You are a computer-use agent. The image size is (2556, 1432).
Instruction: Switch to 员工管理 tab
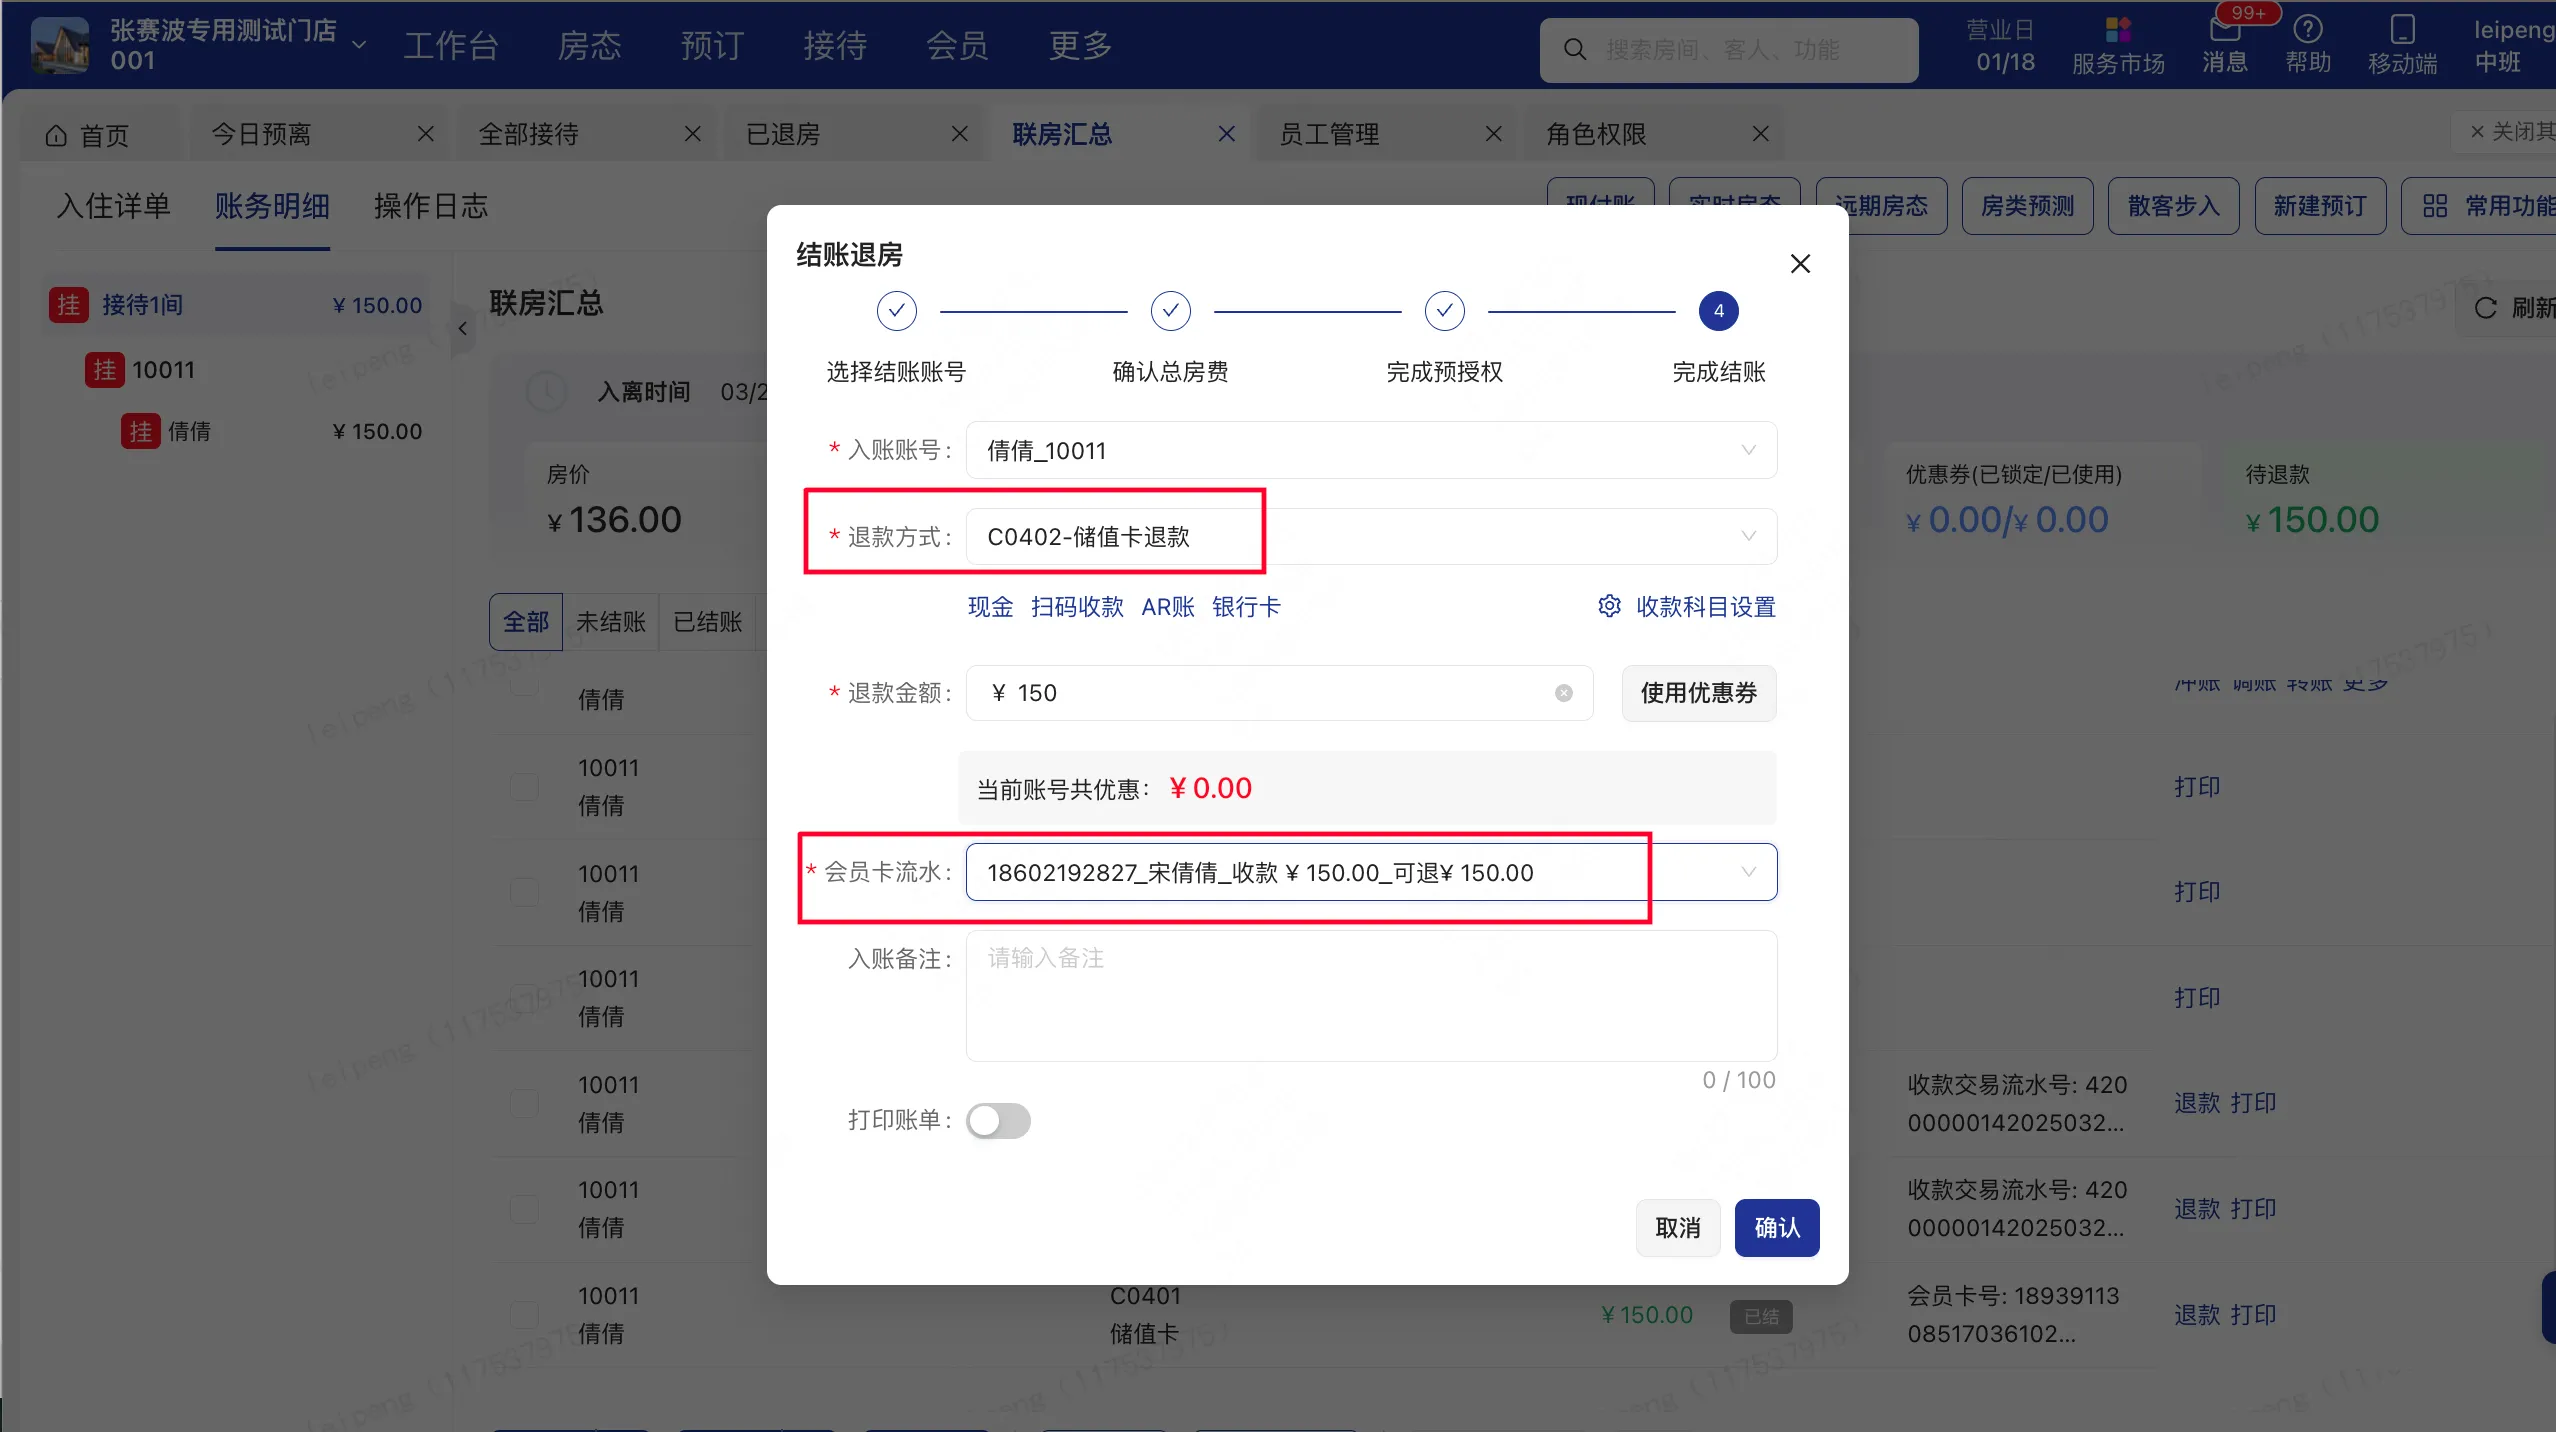1329,134
